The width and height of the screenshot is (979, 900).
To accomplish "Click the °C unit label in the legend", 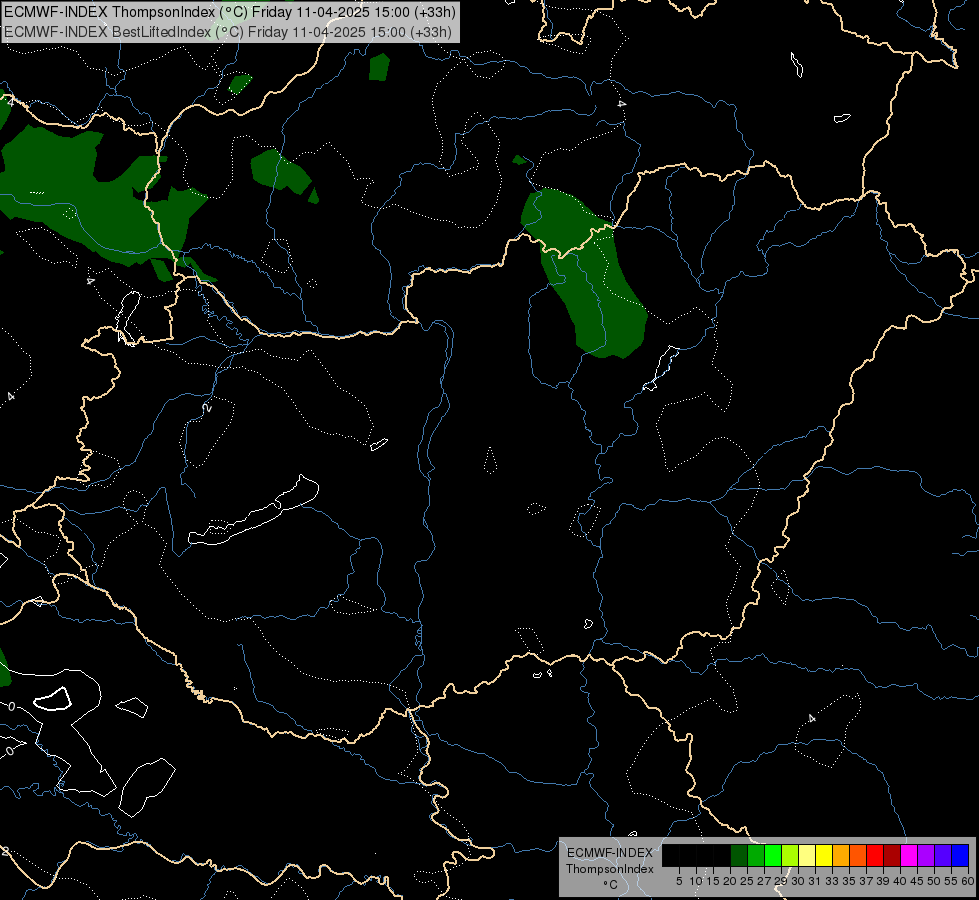I will 610,885.
